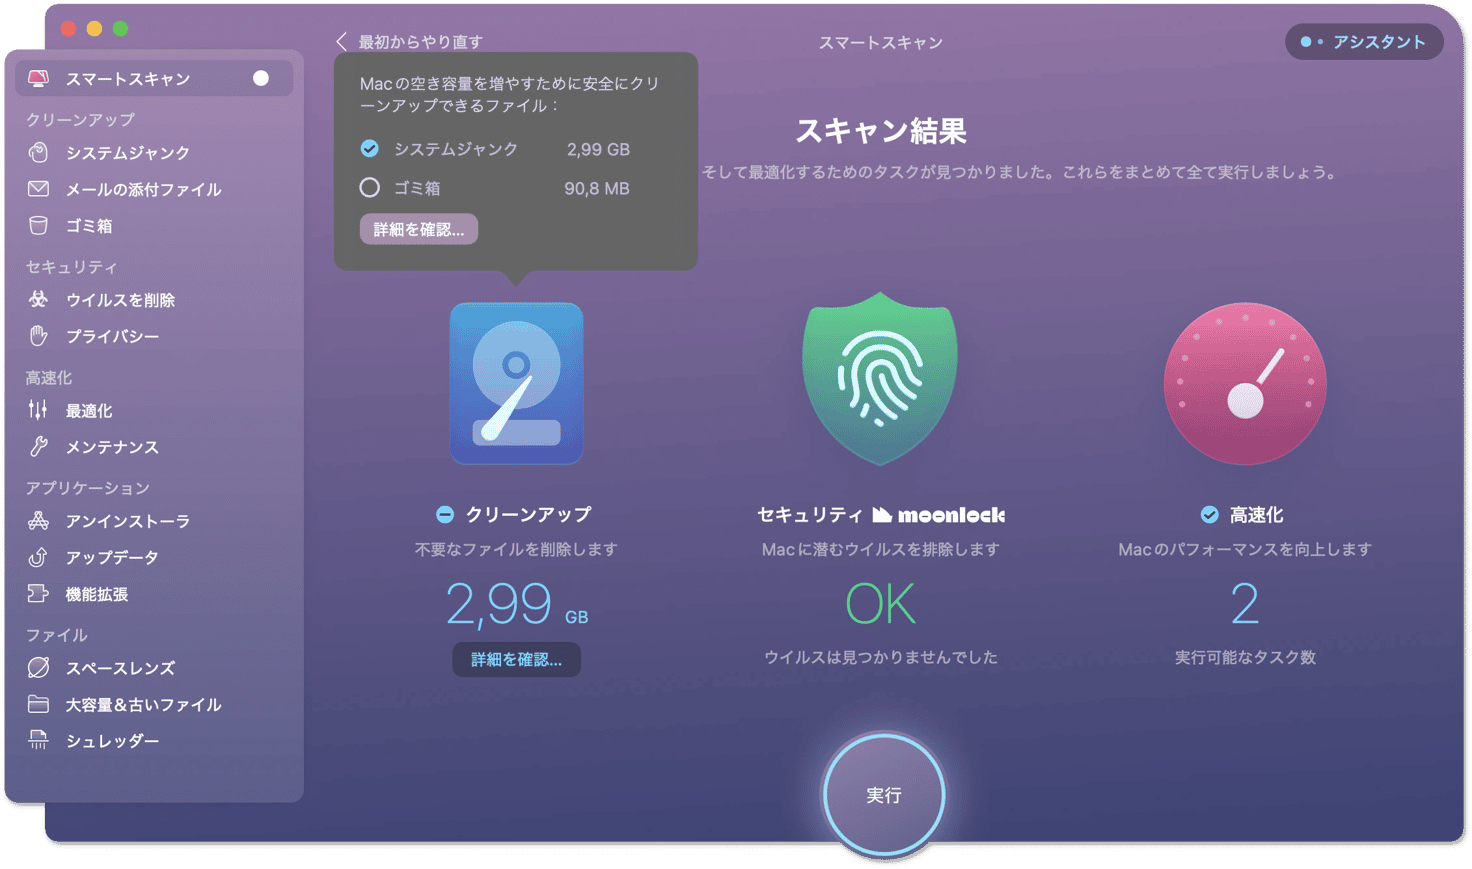Click the moonlock logo
This screenshot has height=869, width=1472.
(939, 515)
